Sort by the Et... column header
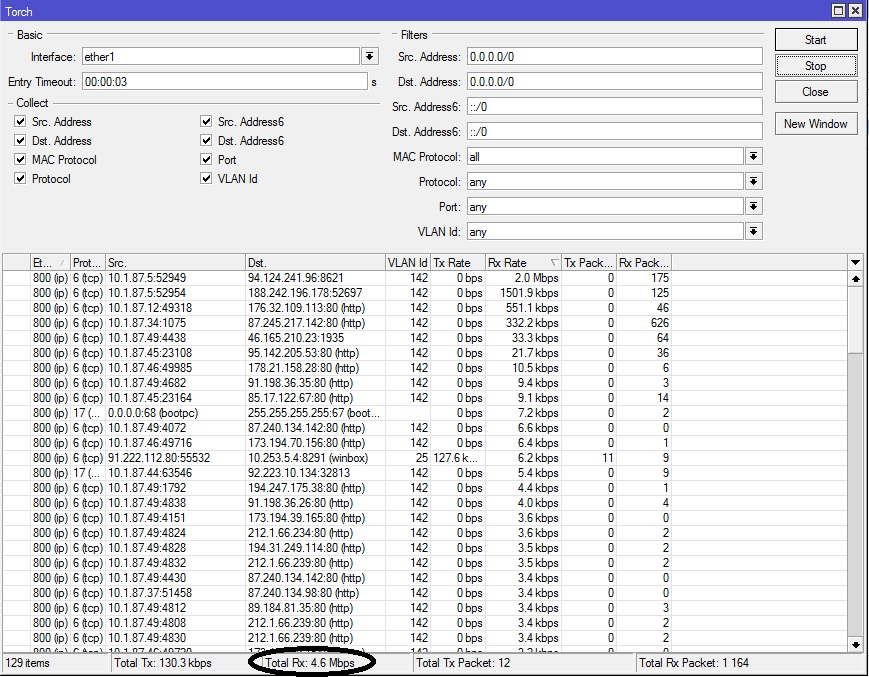Screen dimensions: 869x677 (50, 263)
